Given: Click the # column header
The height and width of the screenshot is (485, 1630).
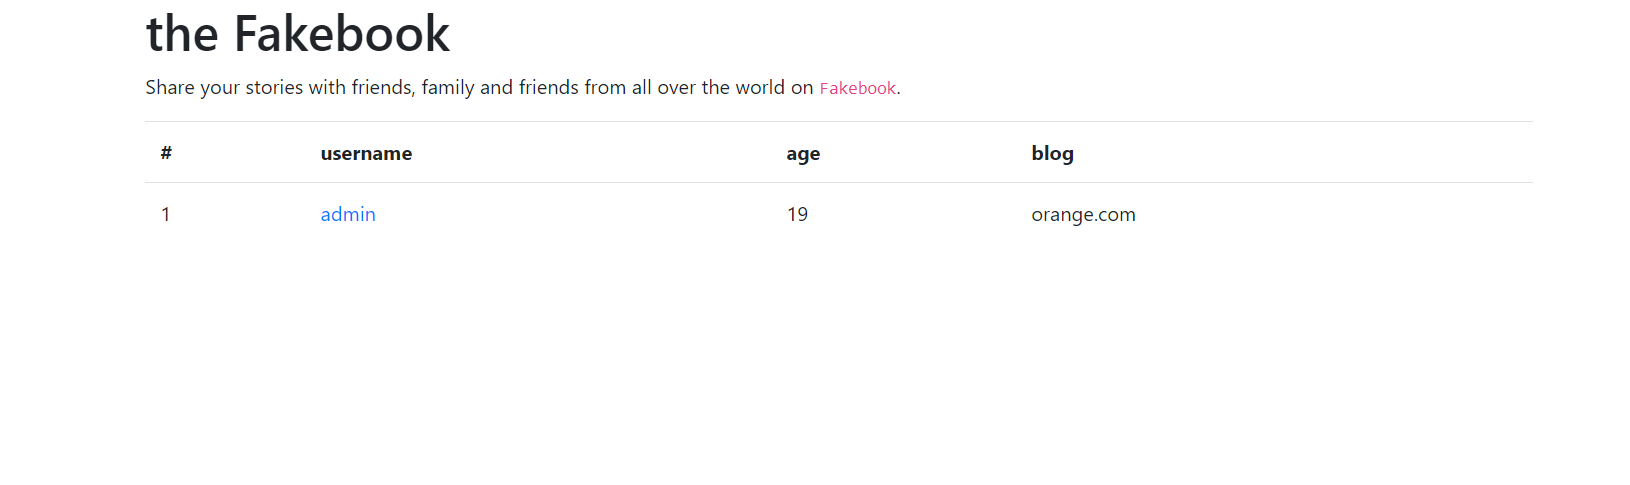Looking at the screenshot, I should [x=166, y=153].
